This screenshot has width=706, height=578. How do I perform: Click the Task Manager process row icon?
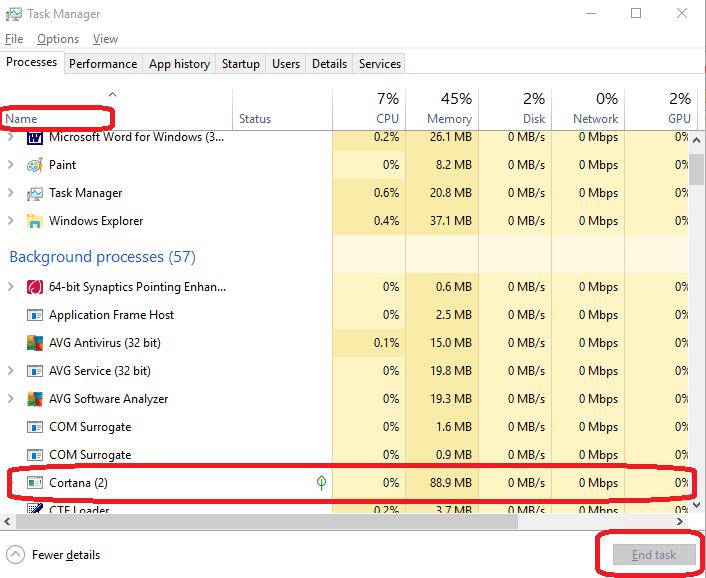tap(35, 194)
